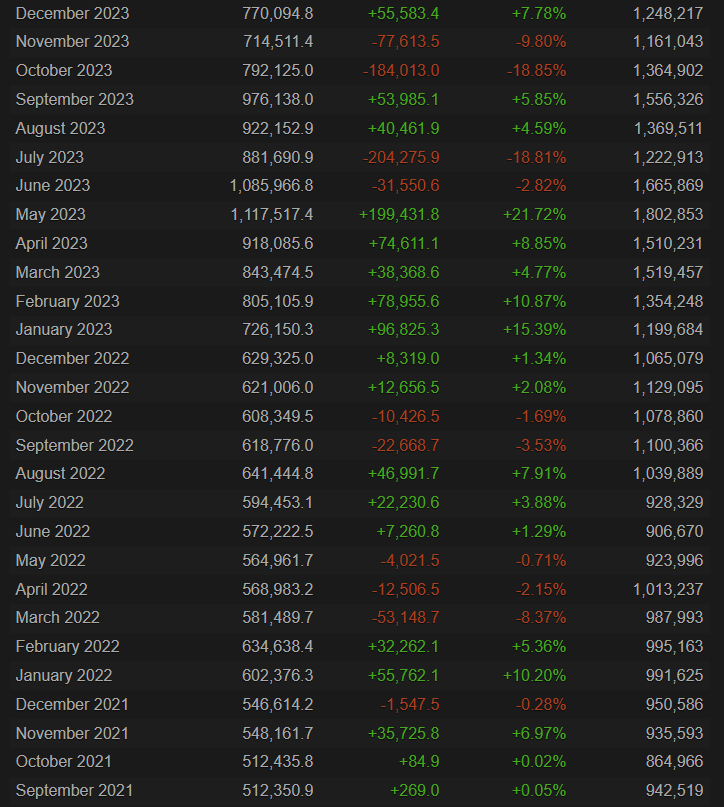The height and width of the screenshot is (807, 724).
Task: Select the September 2022 label
Action: (x=75, y=444)
